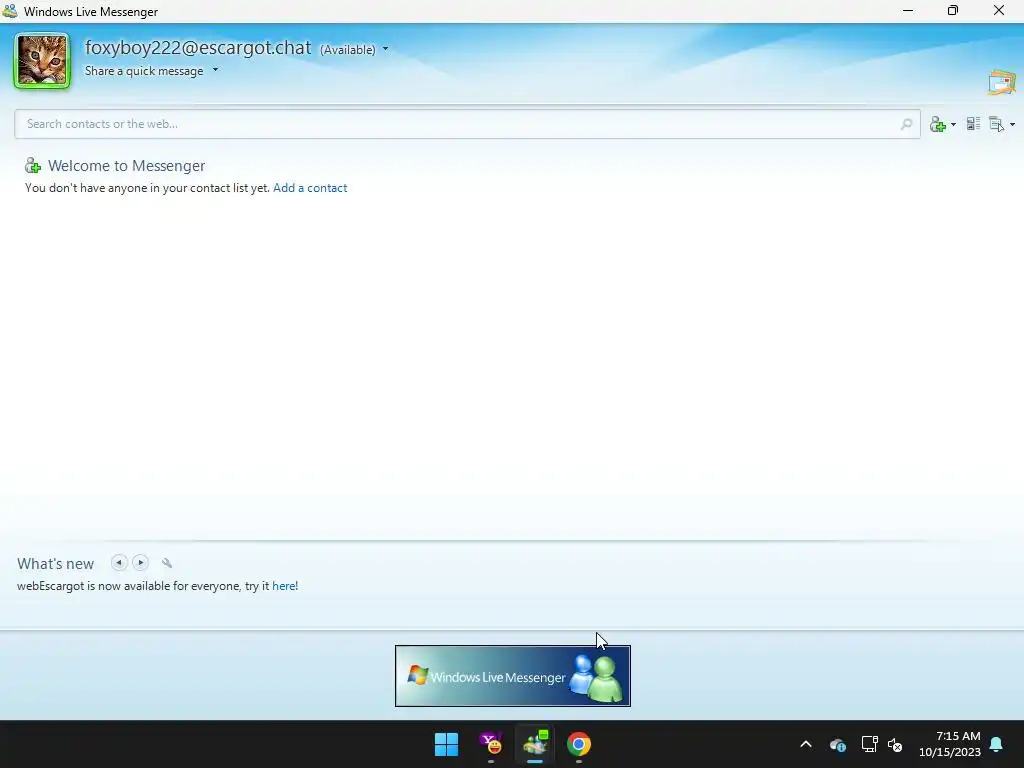
Task: Expand the add contact dropdown arrow
Action: (x=953, y=124)
